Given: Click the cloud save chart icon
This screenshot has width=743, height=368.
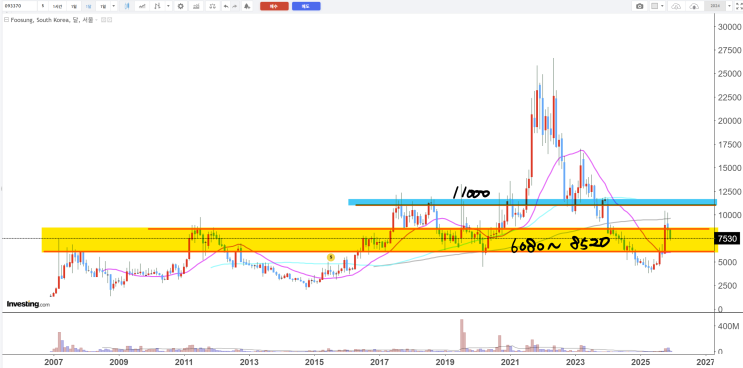Looking at the screenshot, I should pos(694,6).
